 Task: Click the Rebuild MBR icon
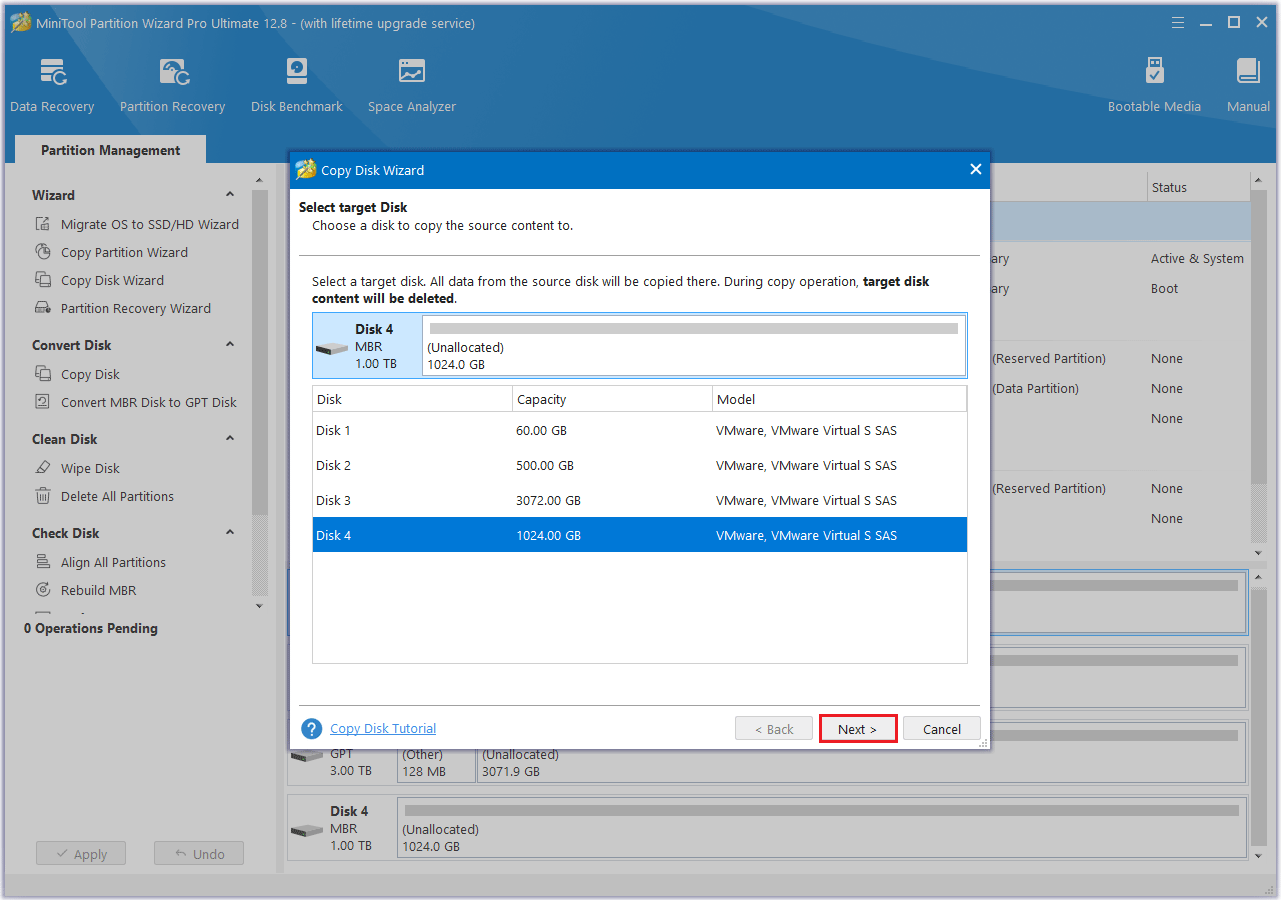point(43,590)
